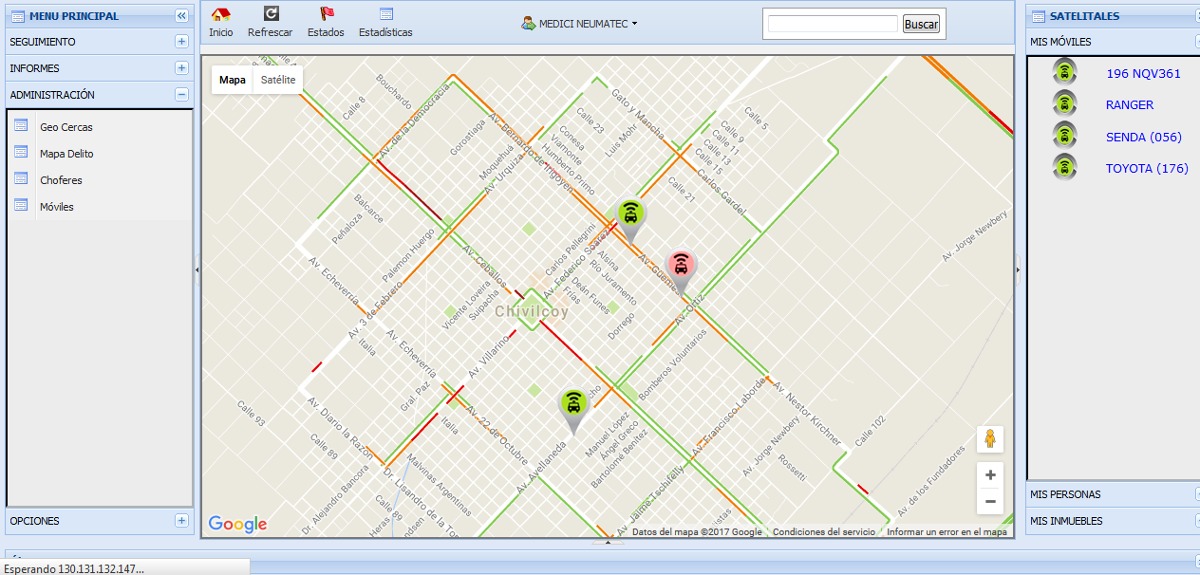Open the Google logo link

tap(237, 524)
